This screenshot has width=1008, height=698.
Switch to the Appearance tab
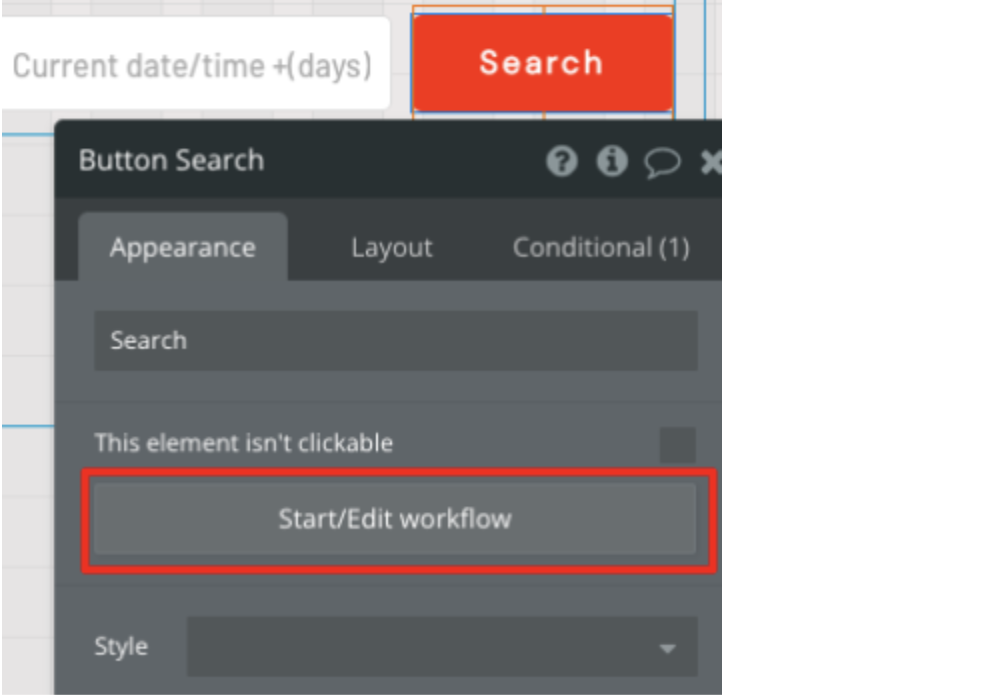click(x=183, y=248)
